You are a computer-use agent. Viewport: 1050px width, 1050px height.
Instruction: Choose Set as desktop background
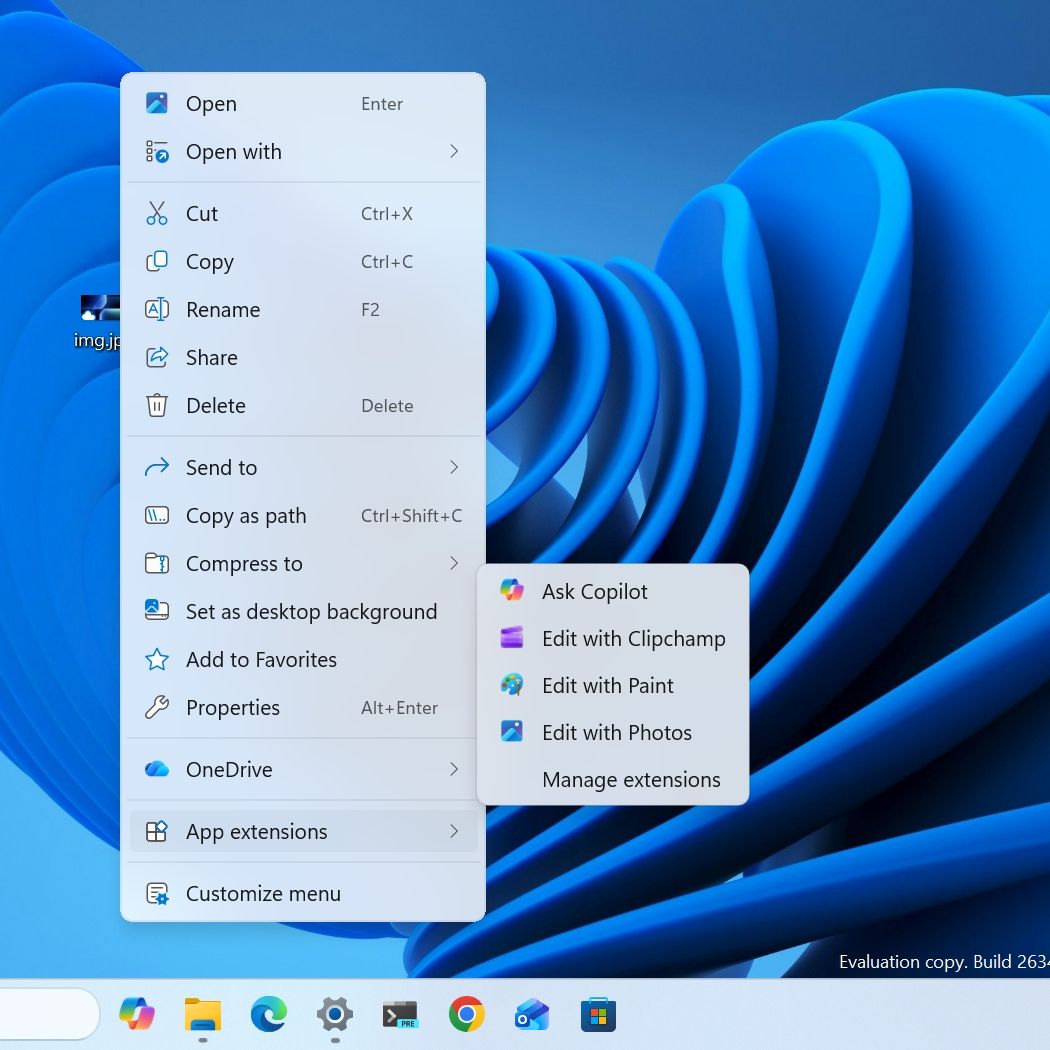pos(303,611)
